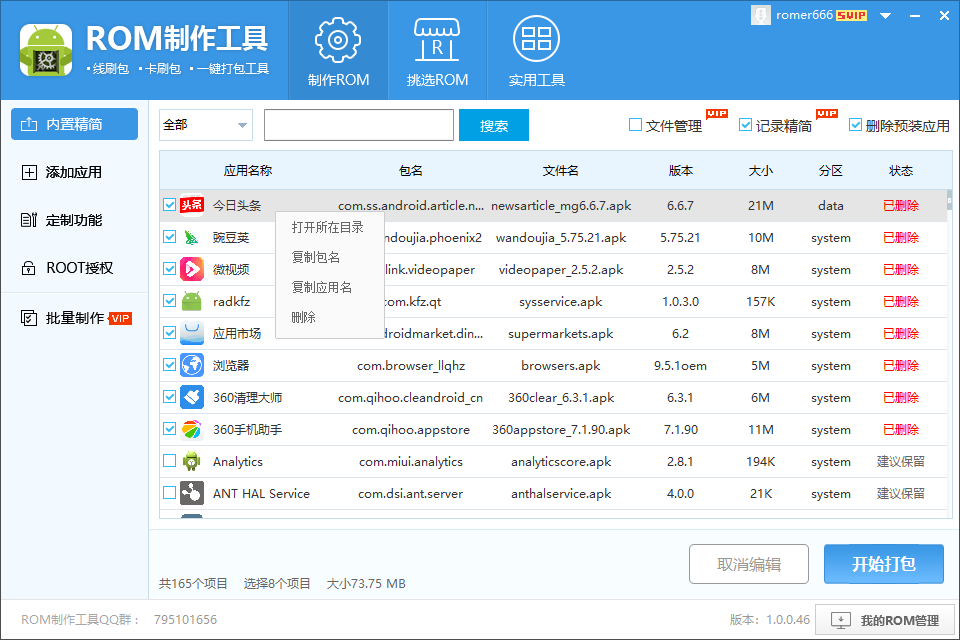
Task: Click the 微视频 app icon
Action: click(x=192, y=270)
